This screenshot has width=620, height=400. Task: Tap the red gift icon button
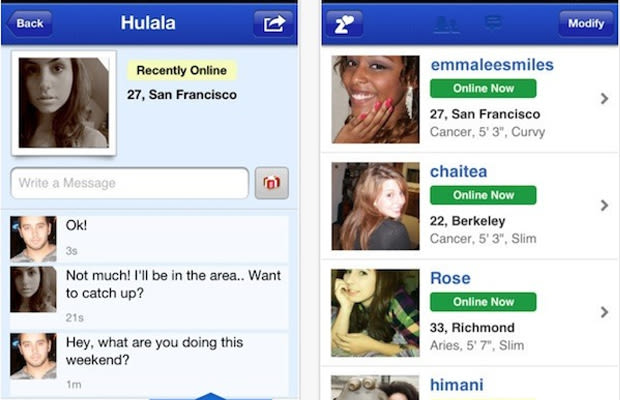tap(272, 183)
